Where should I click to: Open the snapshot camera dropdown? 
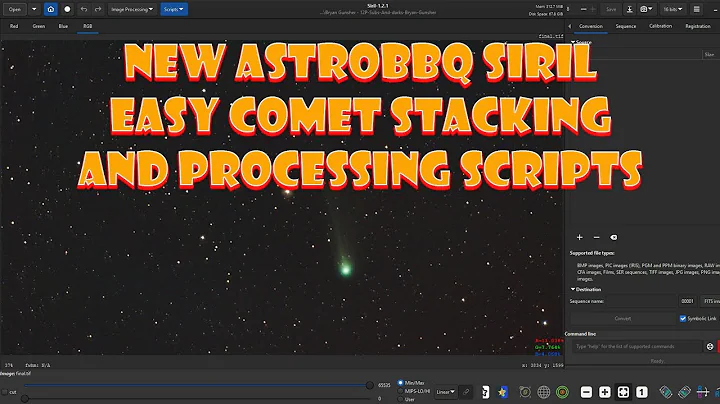coord(646,9)
